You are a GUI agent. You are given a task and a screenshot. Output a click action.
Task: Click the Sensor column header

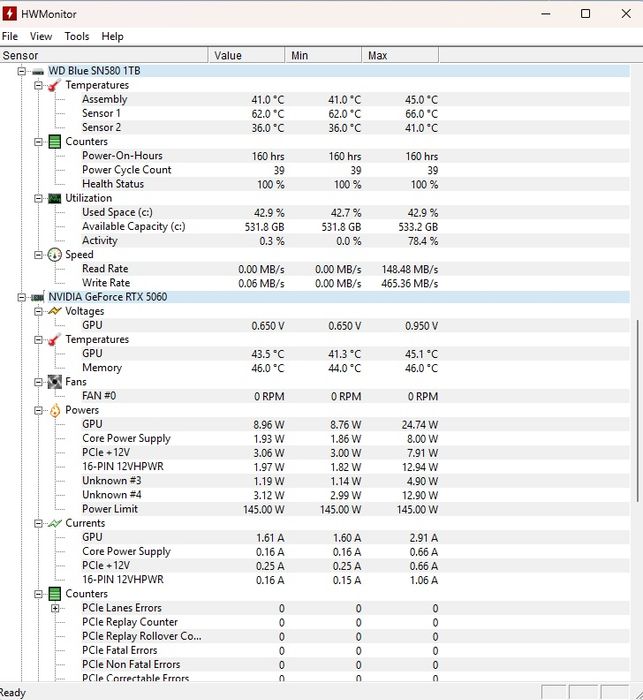tap(104, 55)
